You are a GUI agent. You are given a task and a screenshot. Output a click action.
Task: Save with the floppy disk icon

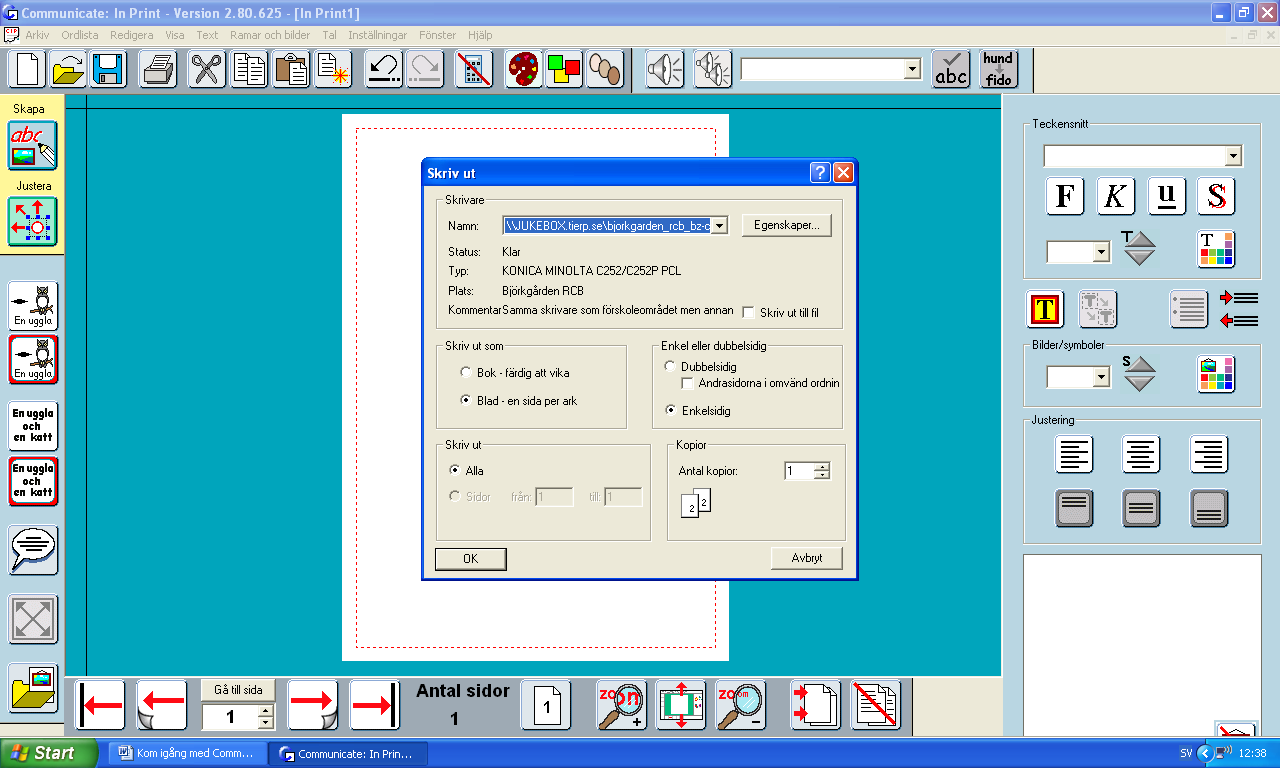pyautogui.click(x=108, y=70)
